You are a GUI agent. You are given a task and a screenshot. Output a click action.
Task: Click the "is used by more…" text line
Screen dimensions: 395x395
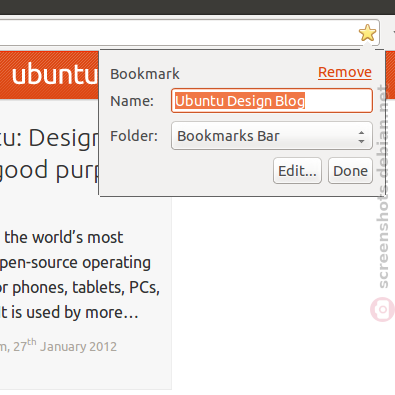(74, 312)
